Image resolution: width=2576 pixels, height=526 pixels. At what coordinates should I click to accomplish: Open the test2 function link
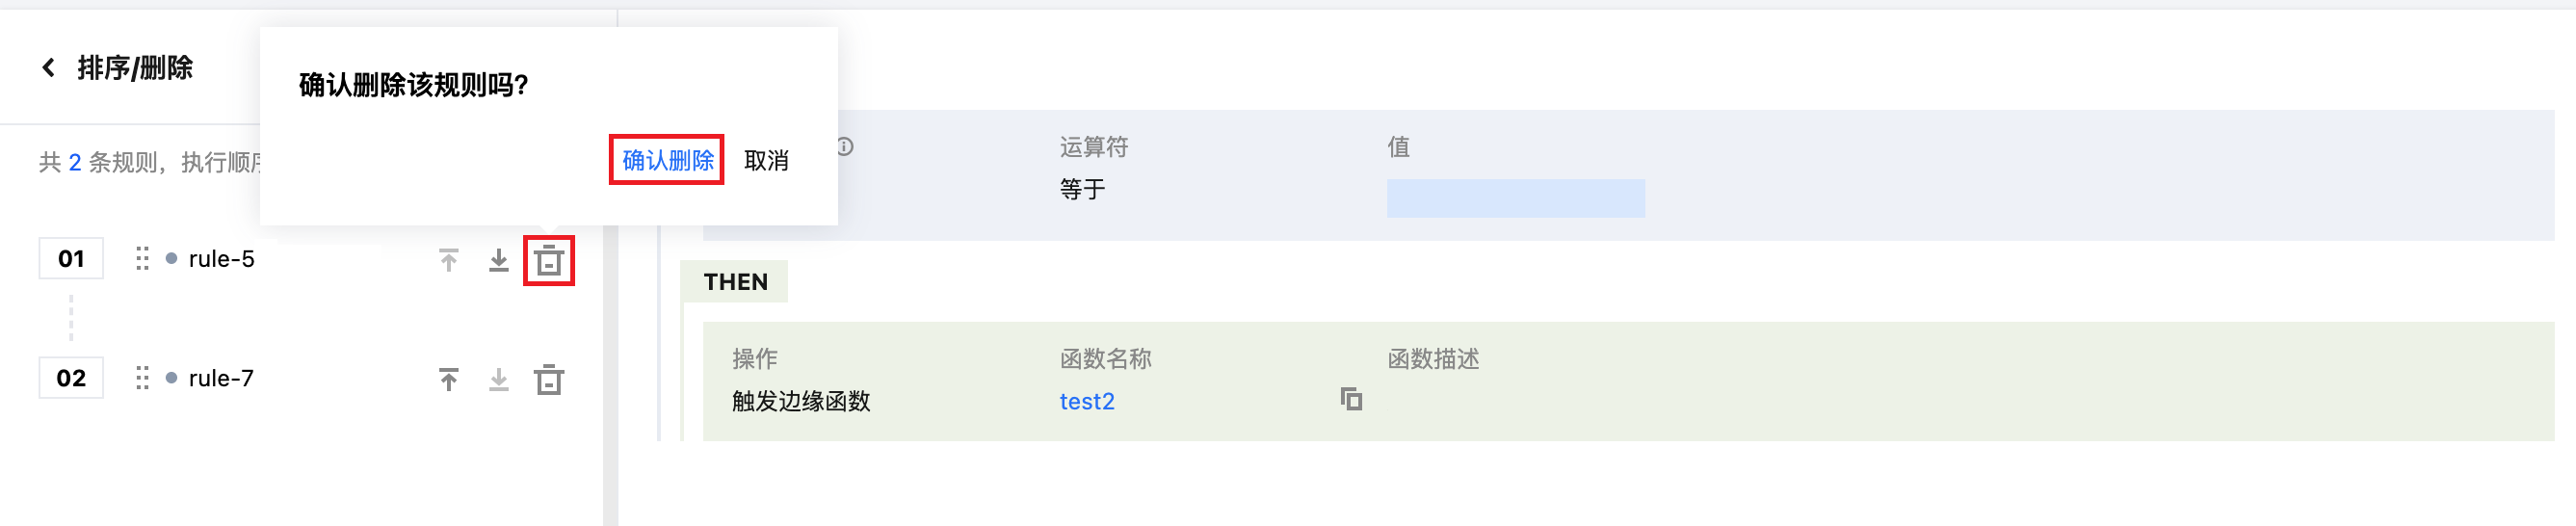point(1086,401)
